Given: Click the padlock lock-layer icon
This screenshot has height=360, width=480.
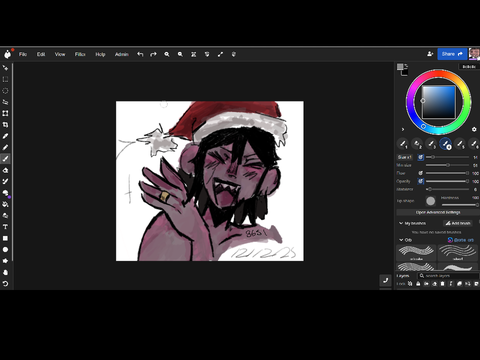Looking at the screenshot, I should (x=418, y=284).
